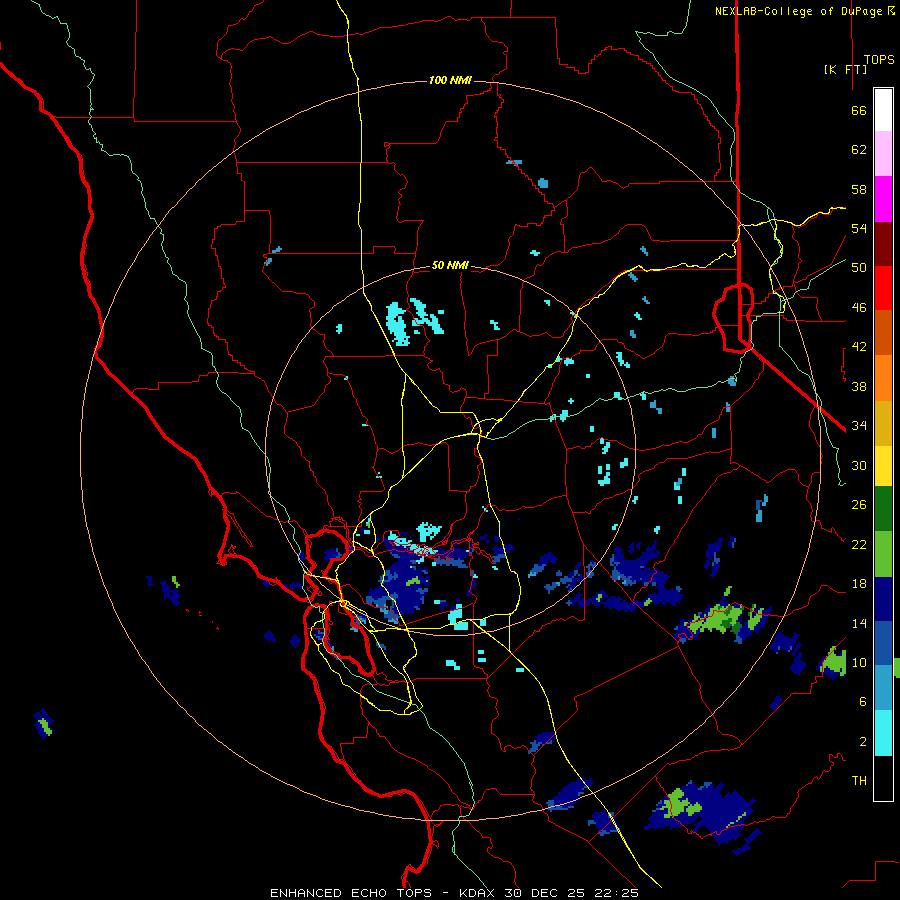Click the legend value 34
Image resolution: width=900 pixels, height=900 pixels.
[x=859, y=426]
